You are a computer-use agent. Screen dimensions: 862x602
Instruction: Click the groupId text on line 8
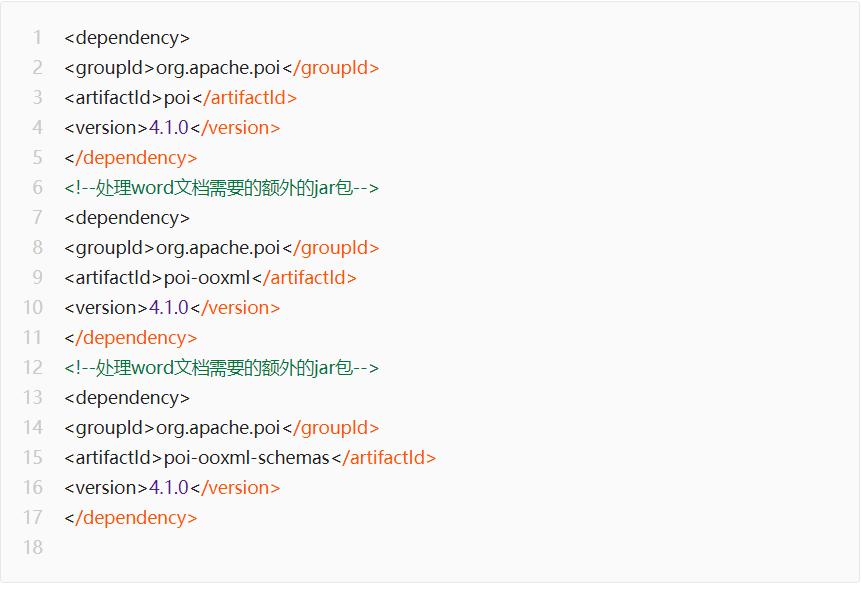(218, 248)
